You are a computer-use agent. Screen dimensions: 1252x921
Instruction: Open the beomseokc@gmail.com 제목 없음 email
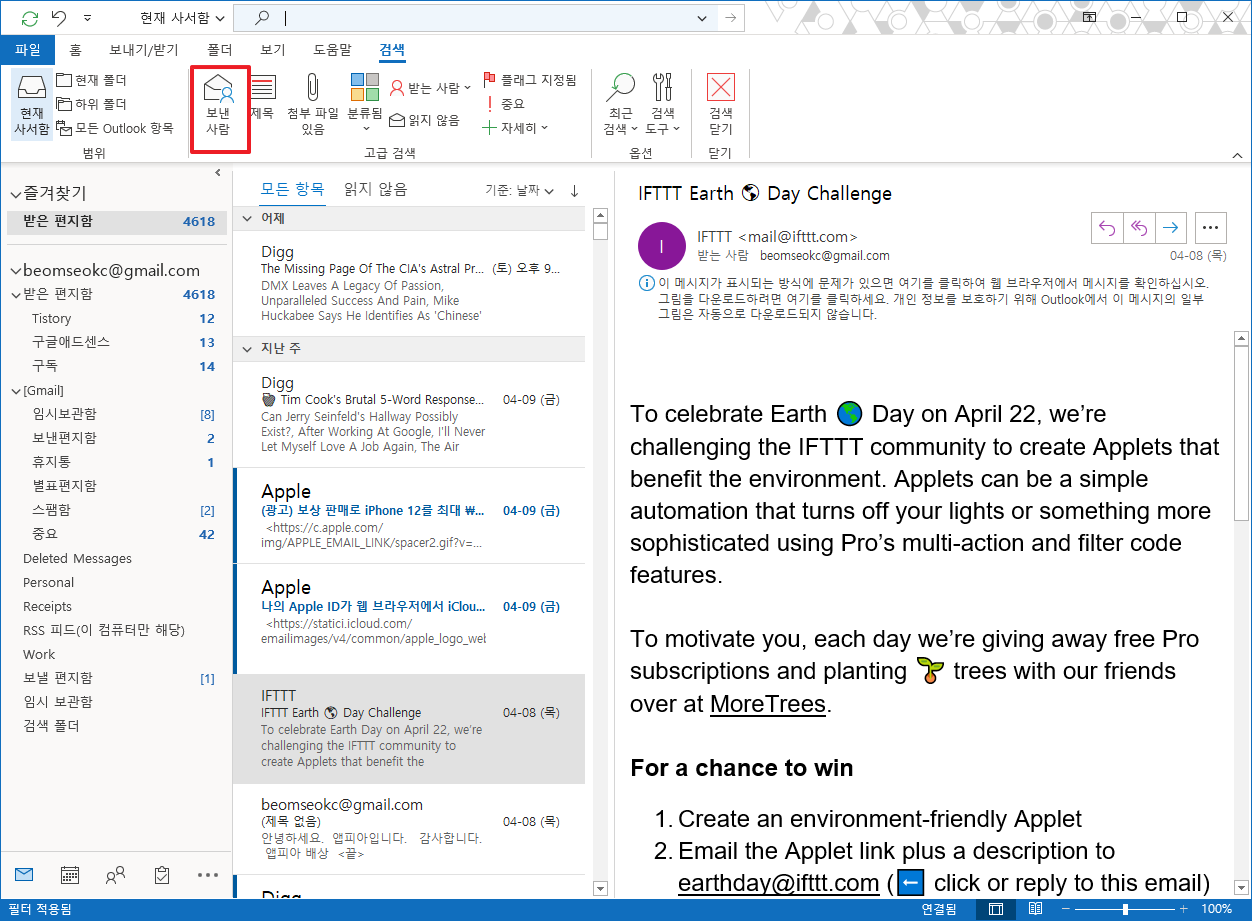tap(409, 829)
